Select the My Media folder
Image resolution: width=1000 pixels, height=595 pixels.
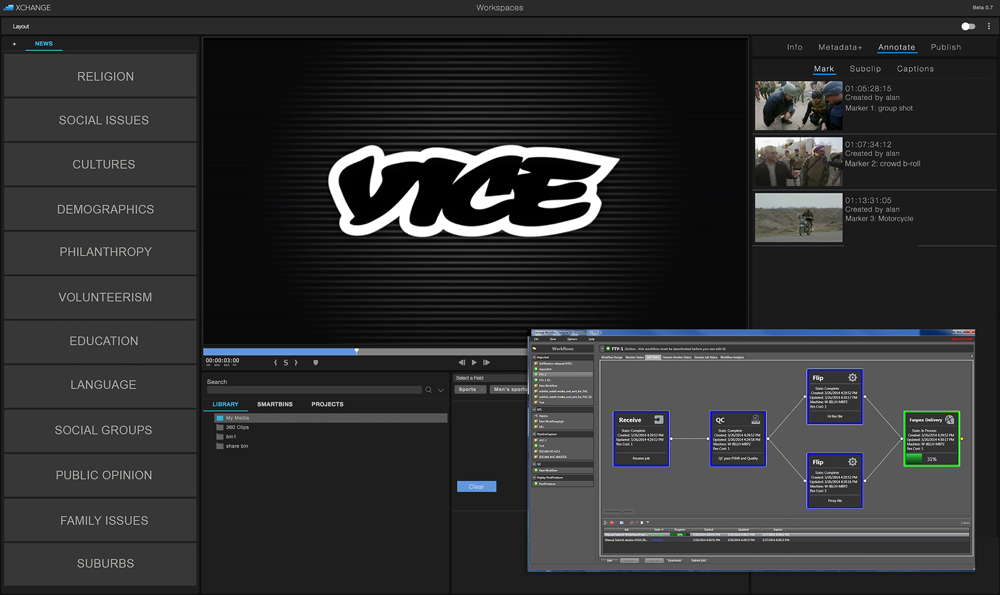coord(330,418)
